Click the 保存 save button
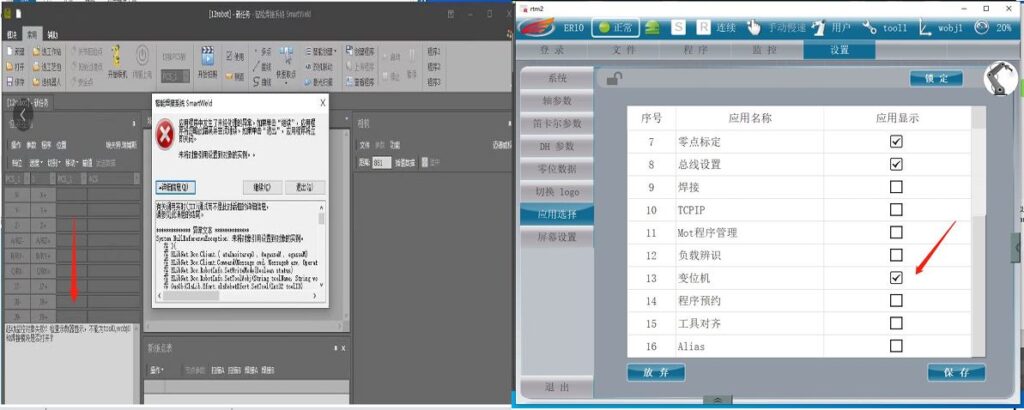The image size is (1024, 410). coord(956,372)
